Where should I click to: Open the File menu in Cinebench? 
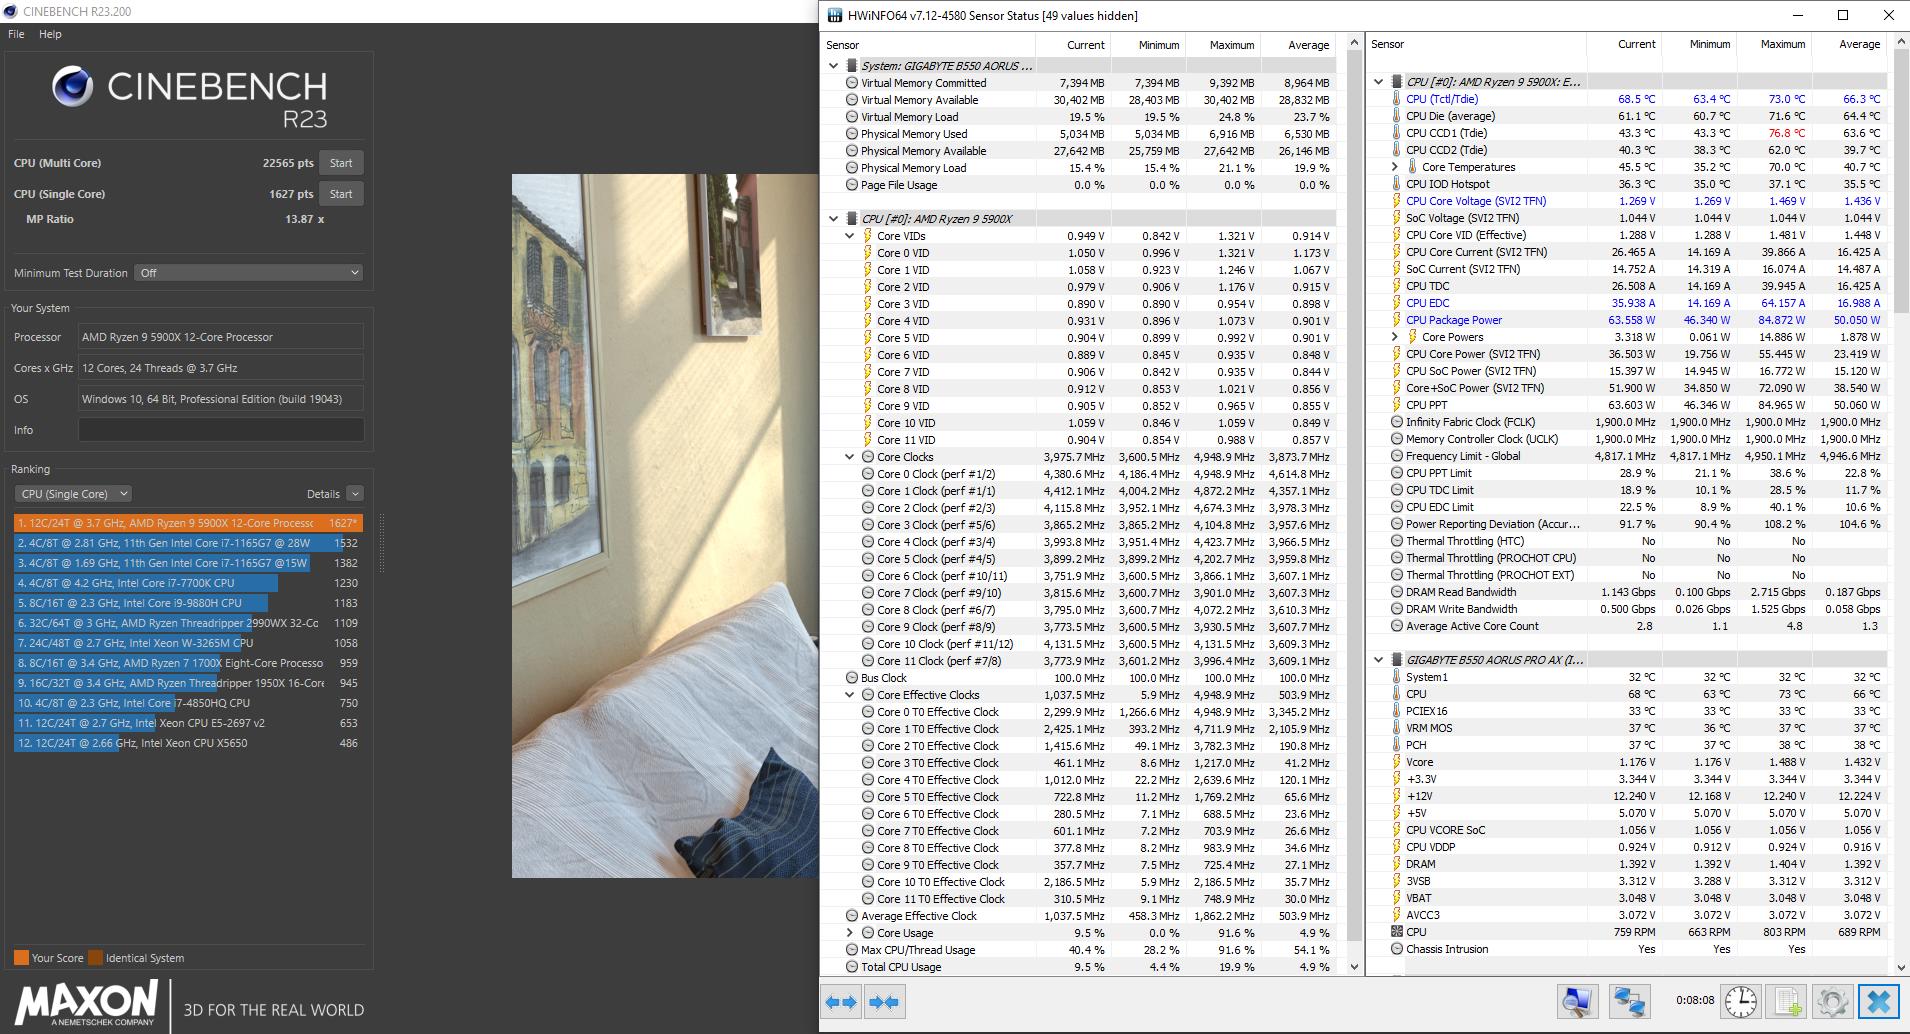click(16, 34)
